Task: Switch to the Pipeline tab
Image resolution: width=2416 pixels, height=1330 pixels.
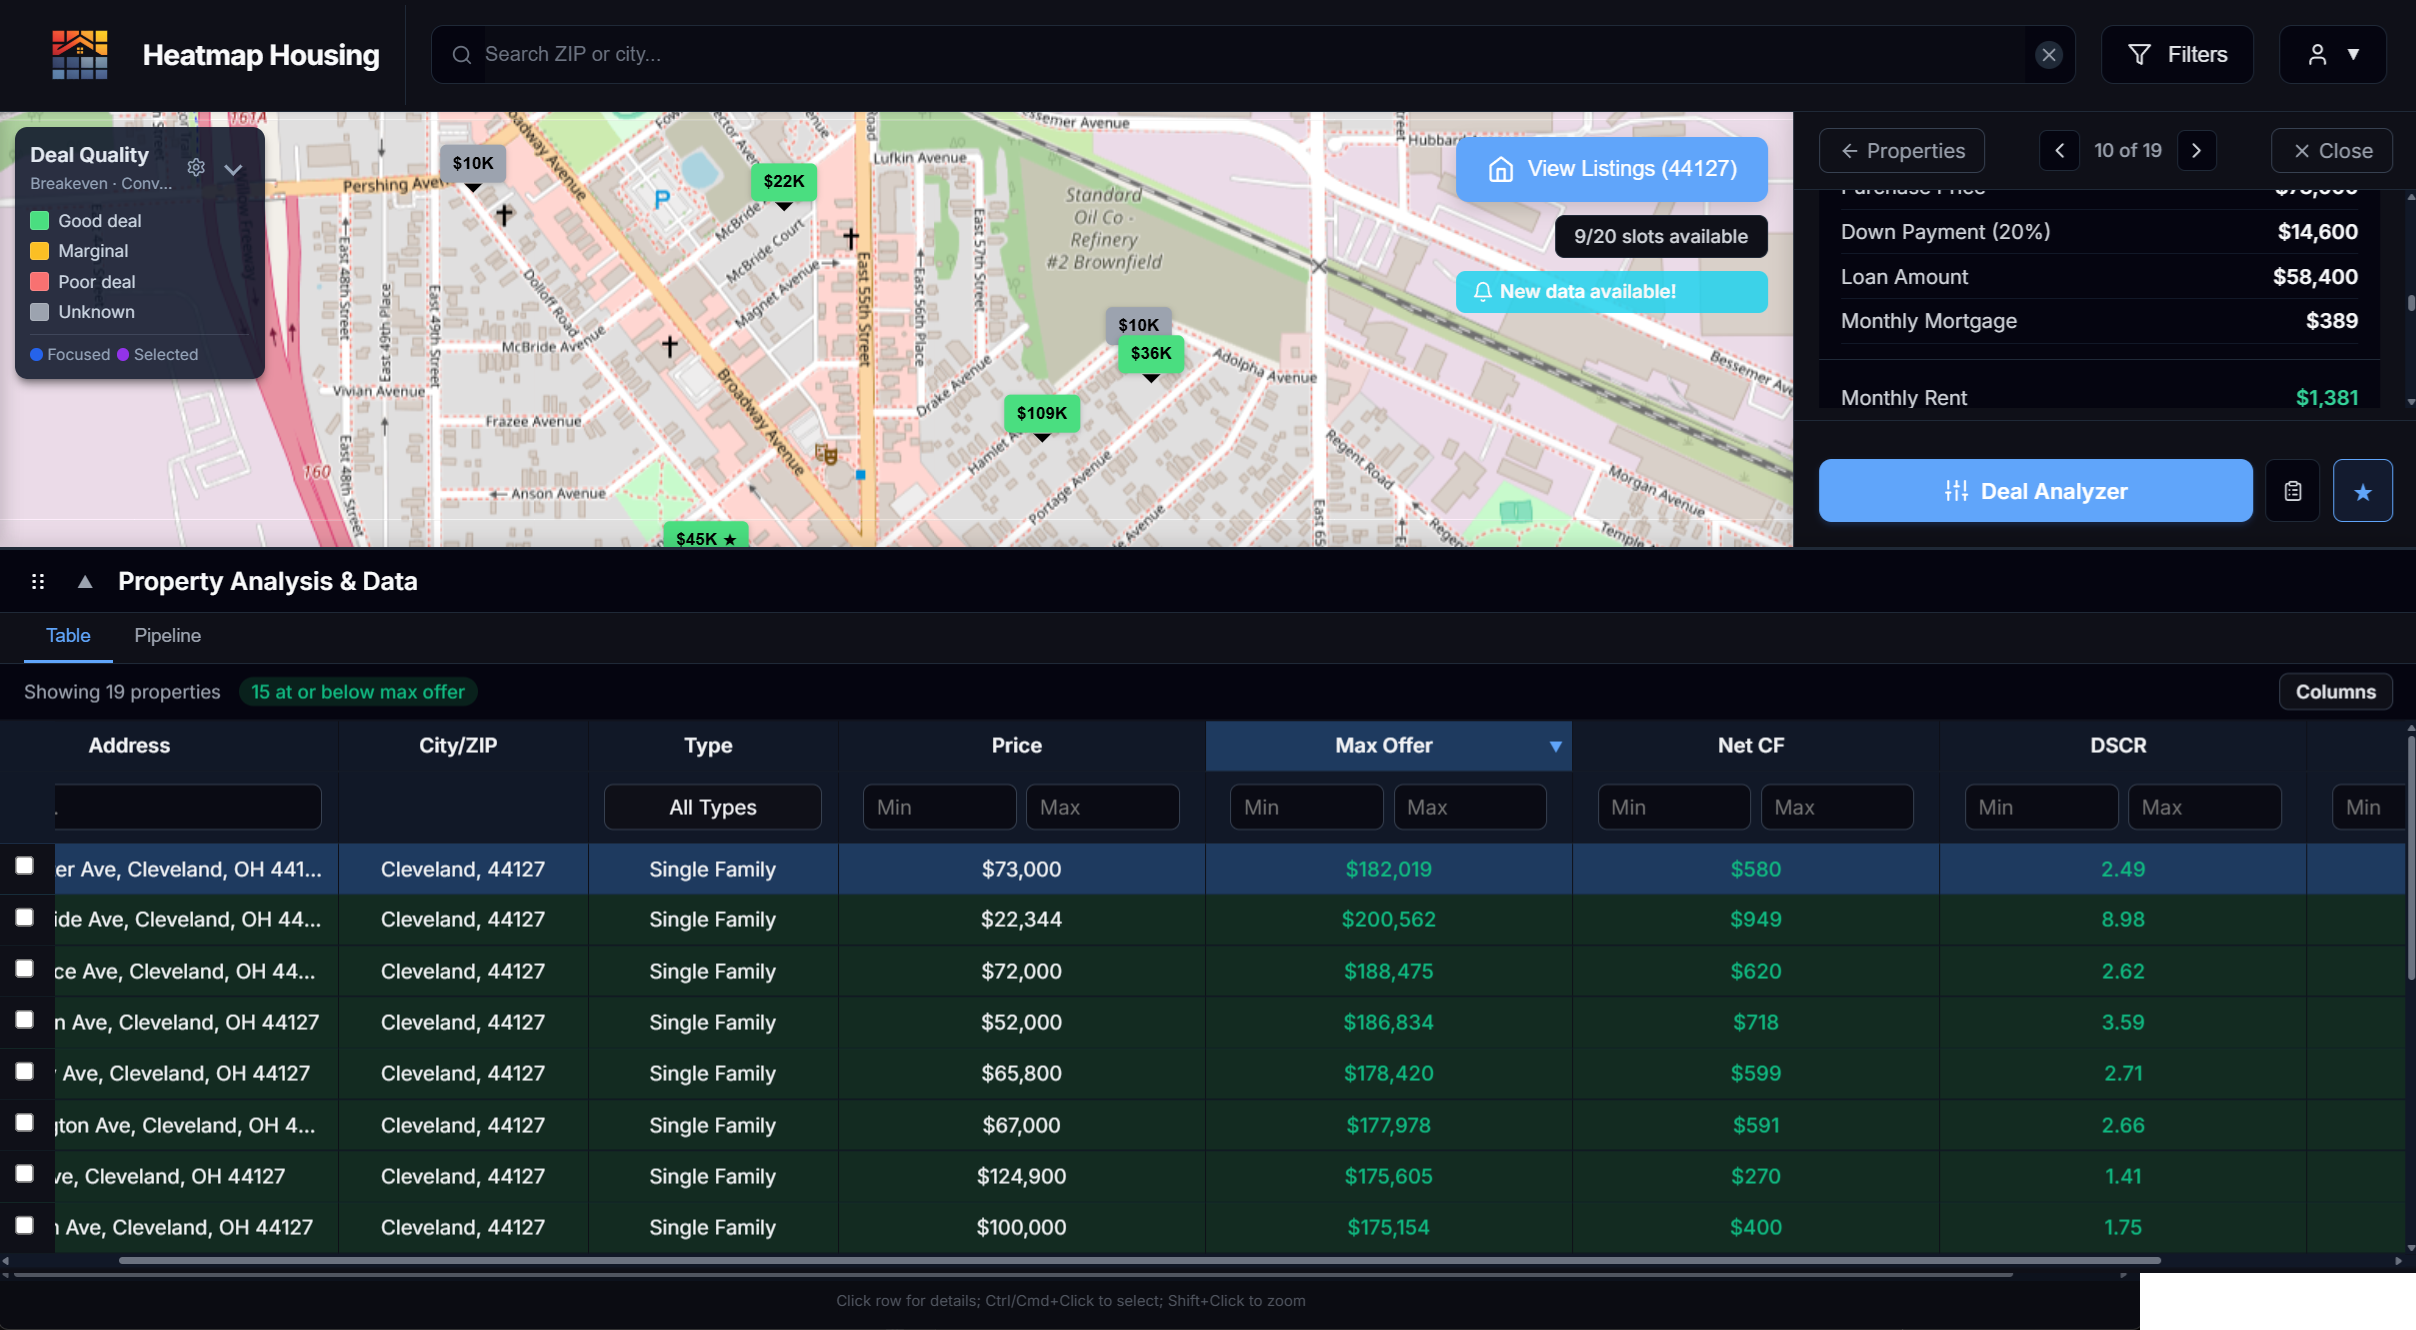Action: click(x=167, y=635)
